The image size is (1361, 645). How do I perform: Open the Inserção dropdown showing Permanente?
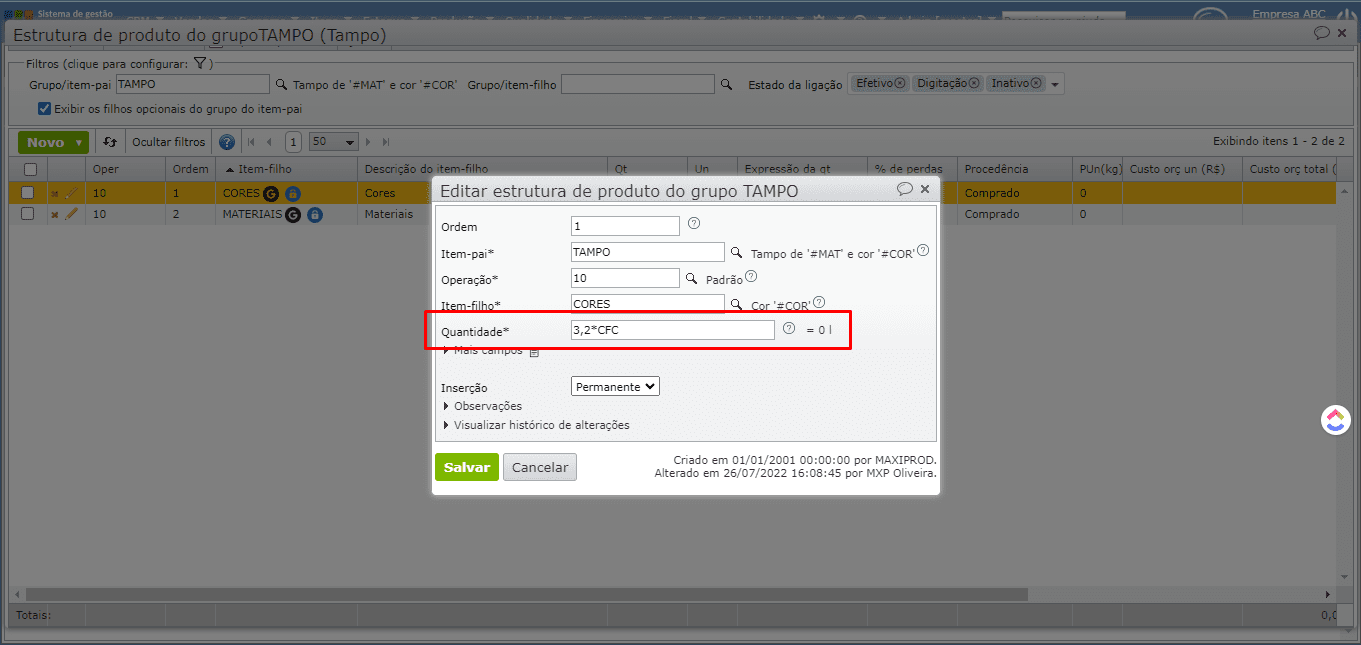point(615,386)
